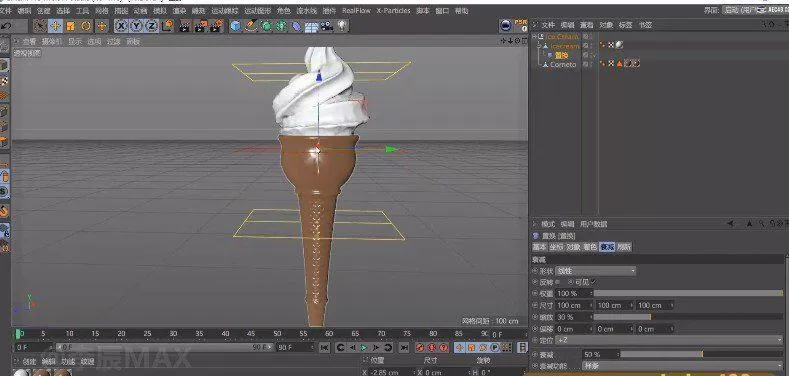789x376 pixels.
Task: Switch to the 衰减 attribute tab
Action: 607,247
